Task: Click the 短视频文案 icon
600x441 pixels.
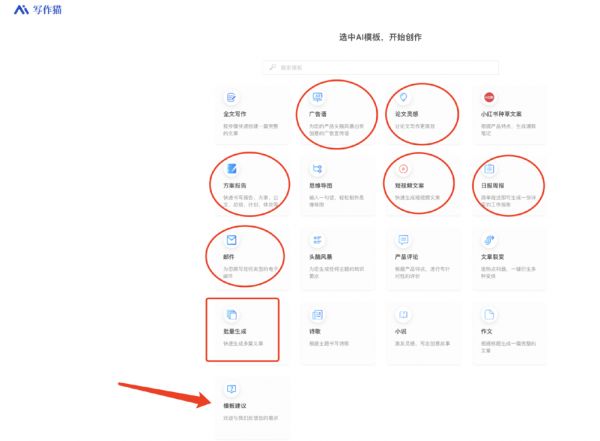Action: pos(404,169)
